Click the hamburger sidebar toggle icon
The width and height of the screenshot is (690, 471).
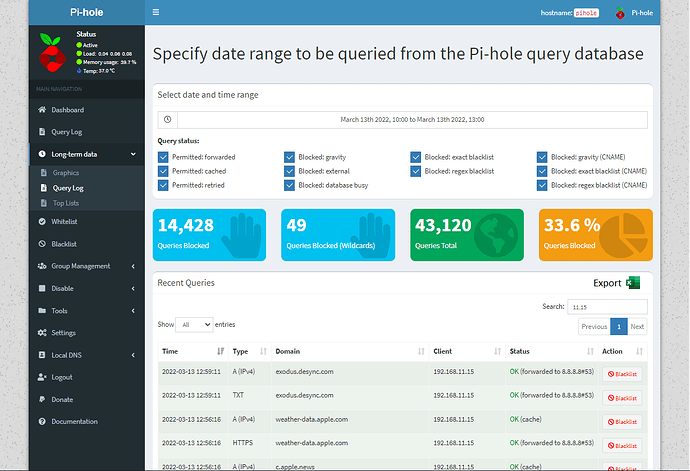click(x=156, y=12)
